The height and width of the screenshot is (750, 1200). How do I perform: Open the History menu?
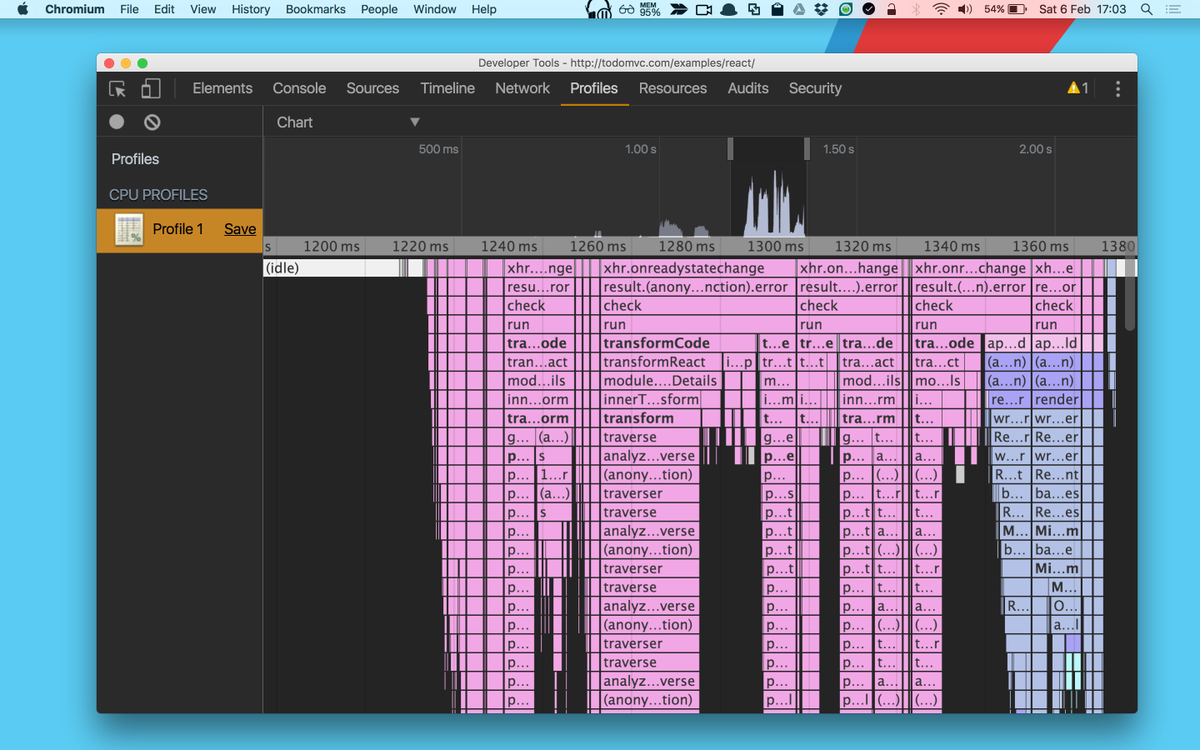click(250, 9)
